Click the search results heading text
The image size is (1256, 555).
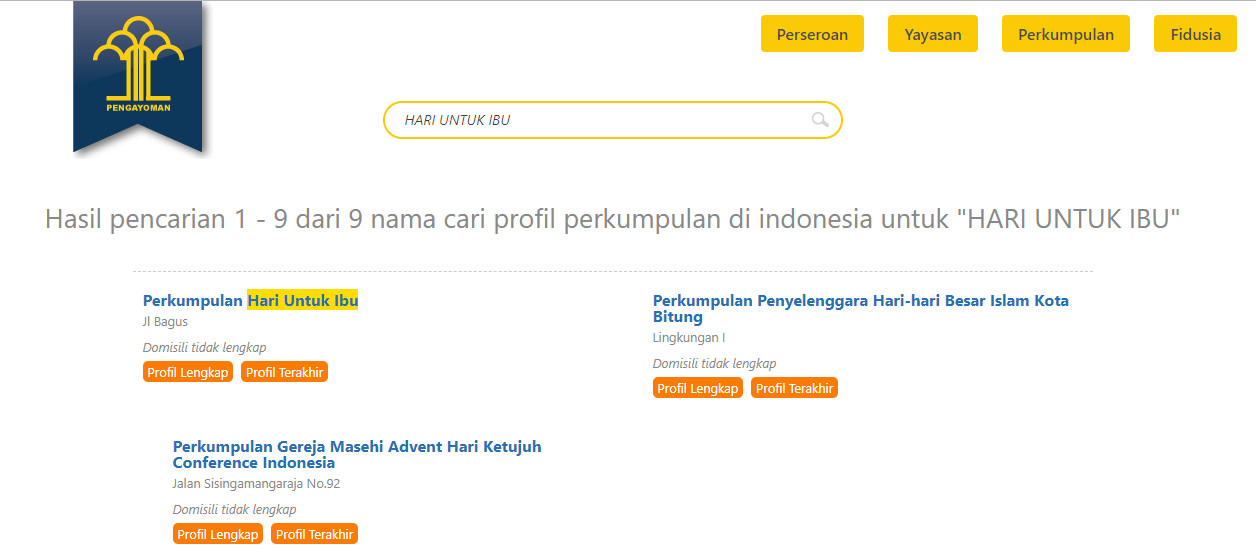tap(612, 219)
